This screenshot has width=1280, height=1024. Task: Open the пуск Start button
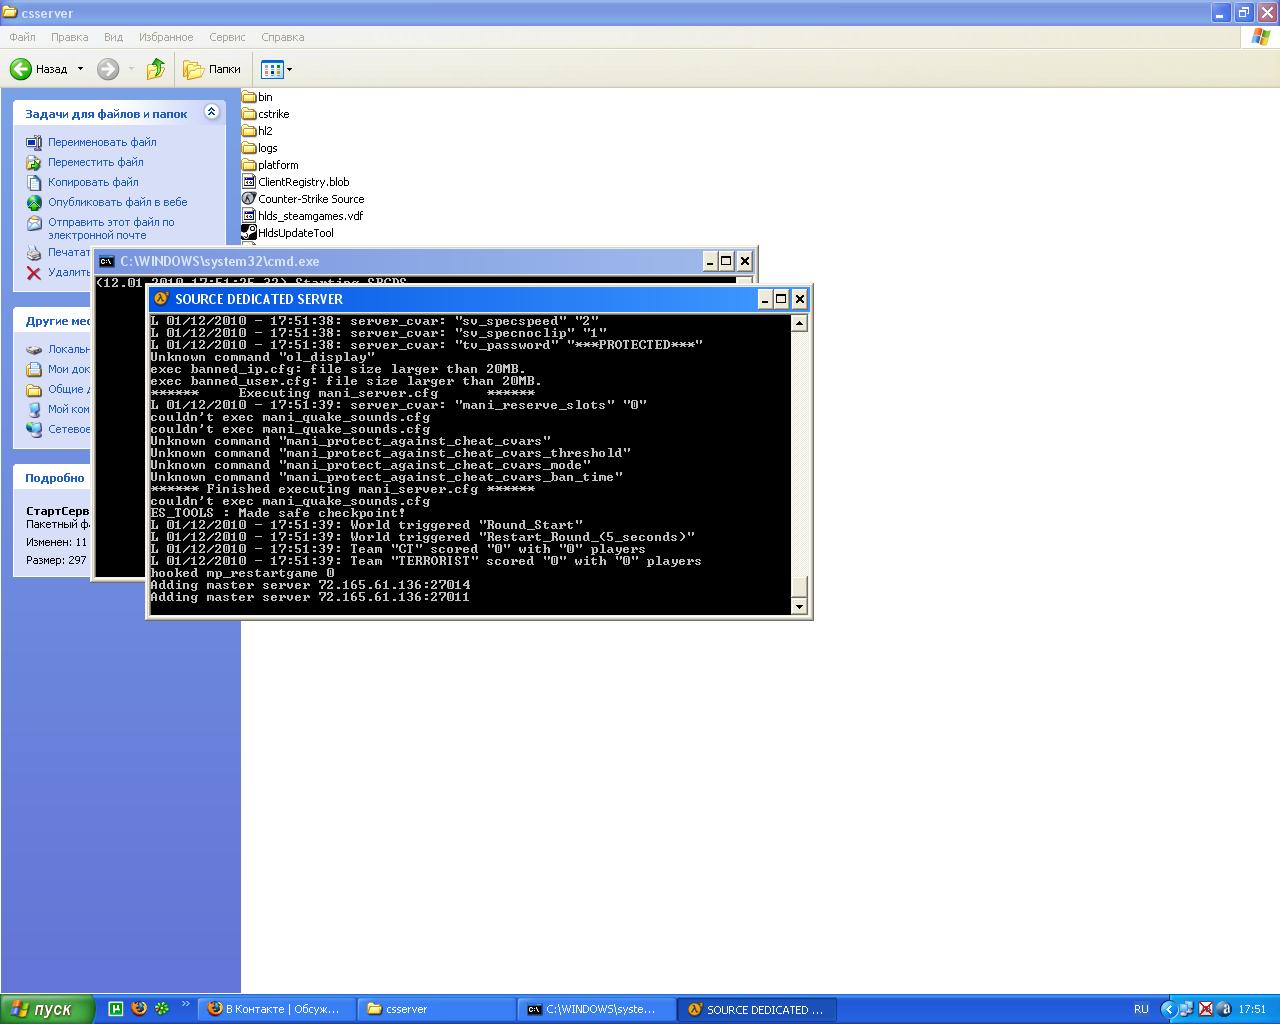pos(47,1009)
